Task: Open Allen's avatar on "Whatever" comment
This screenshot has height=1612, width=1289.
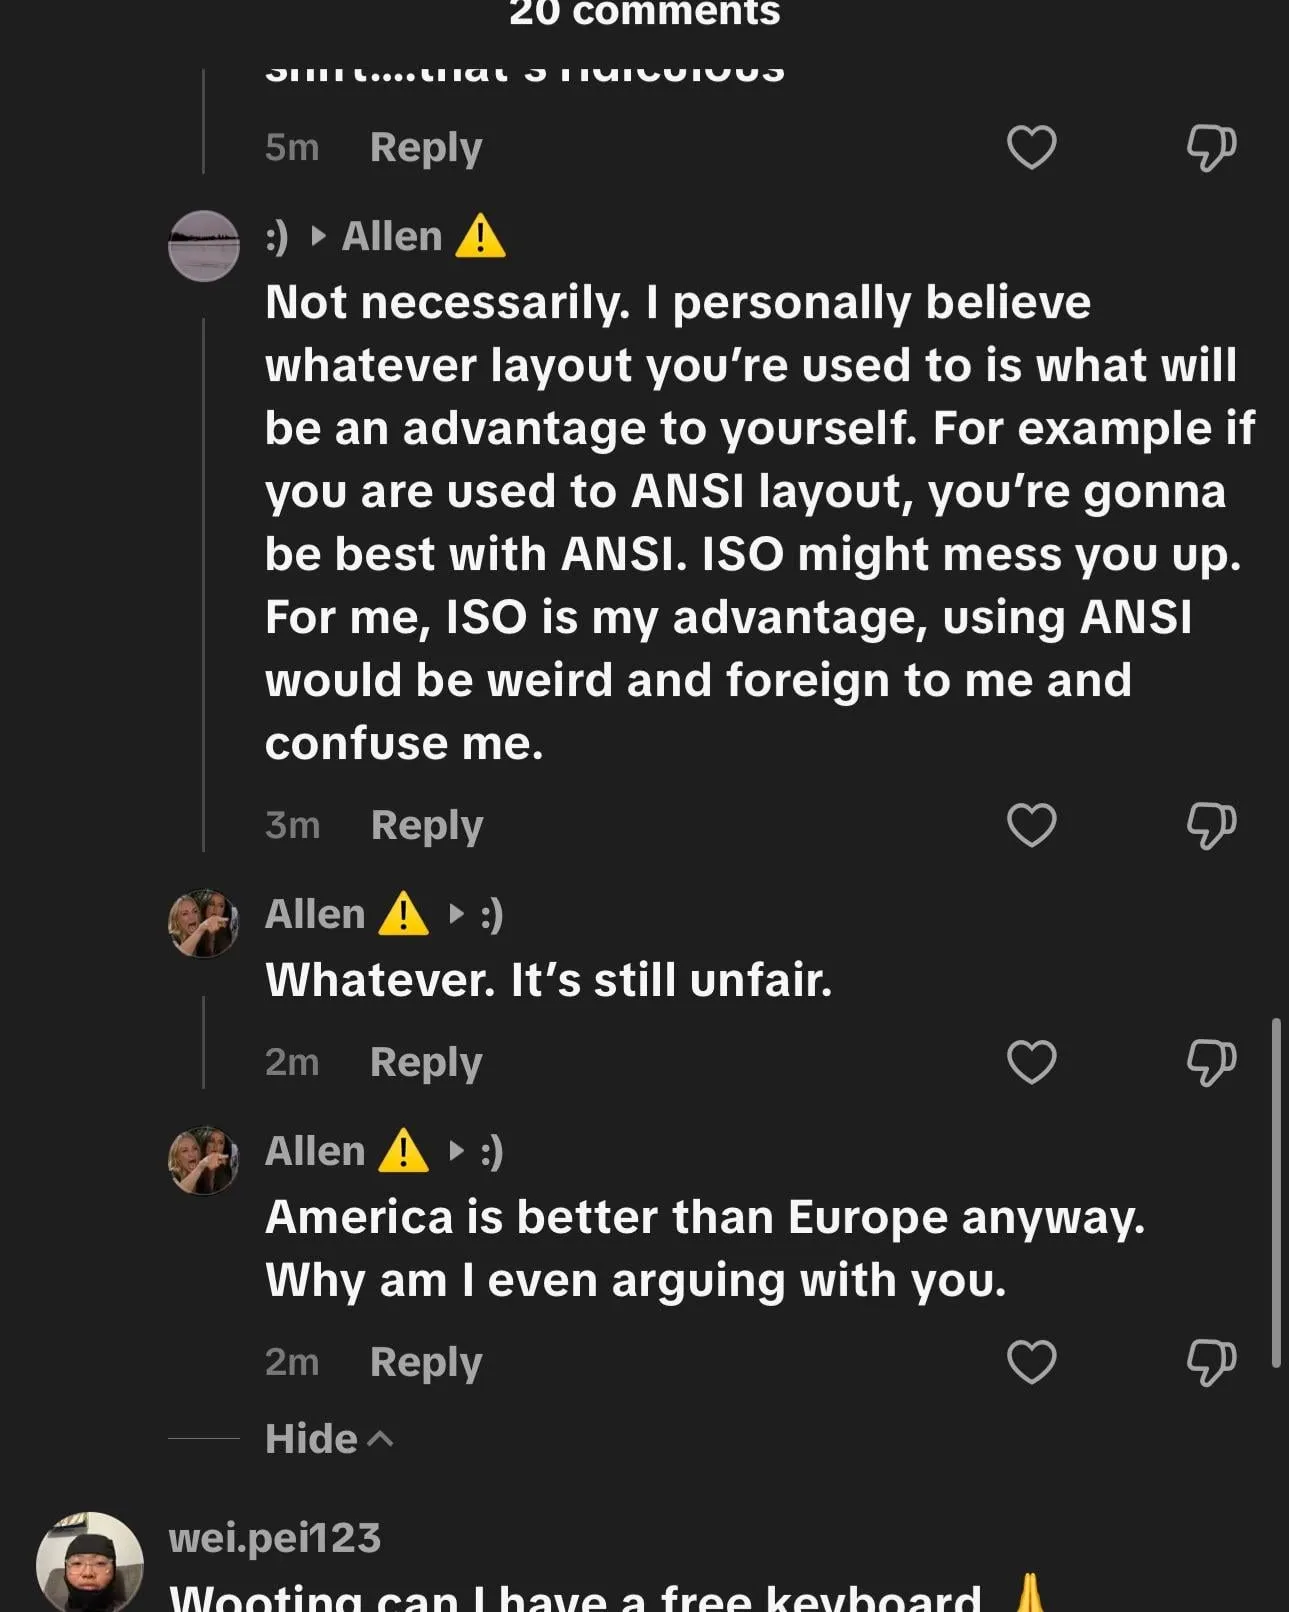Action: 204,924
